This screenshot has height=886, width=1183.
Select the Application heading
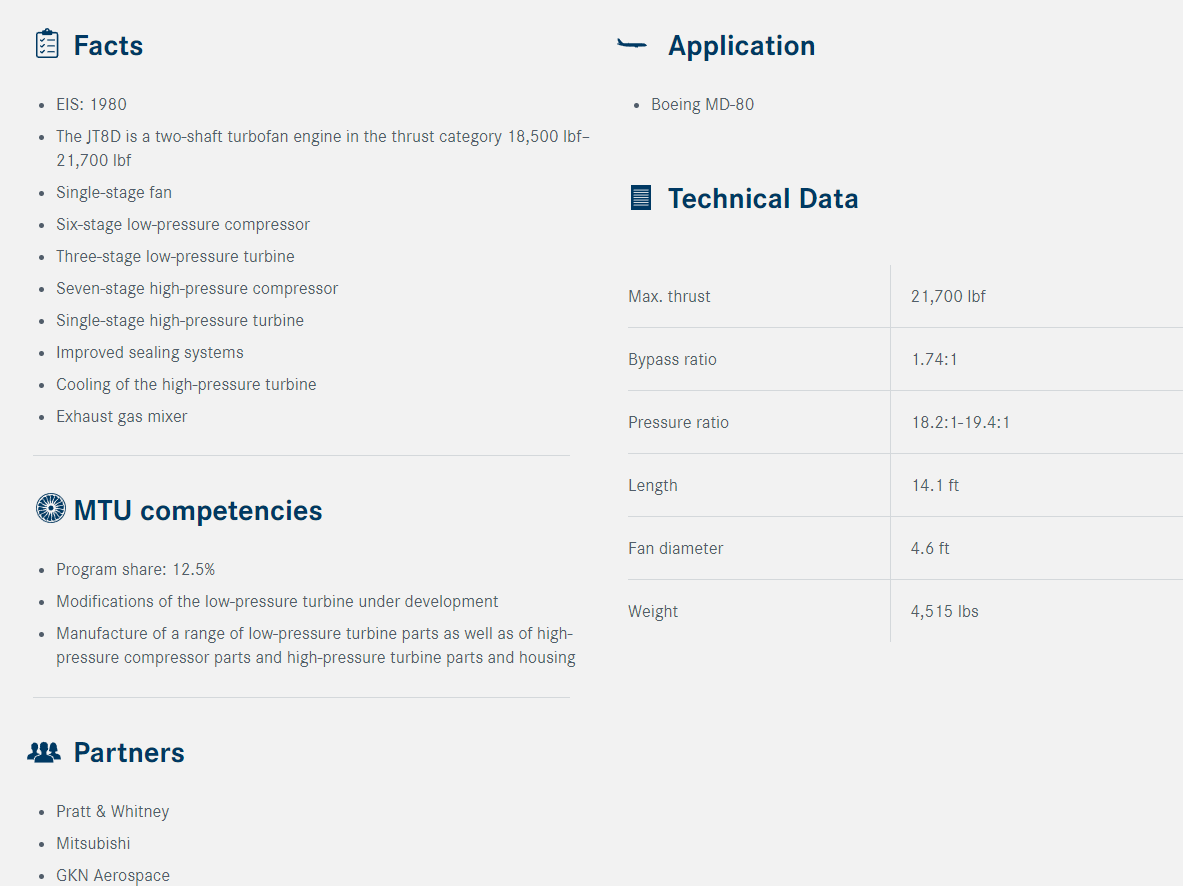pyautogui.click(x=742, y=46)
